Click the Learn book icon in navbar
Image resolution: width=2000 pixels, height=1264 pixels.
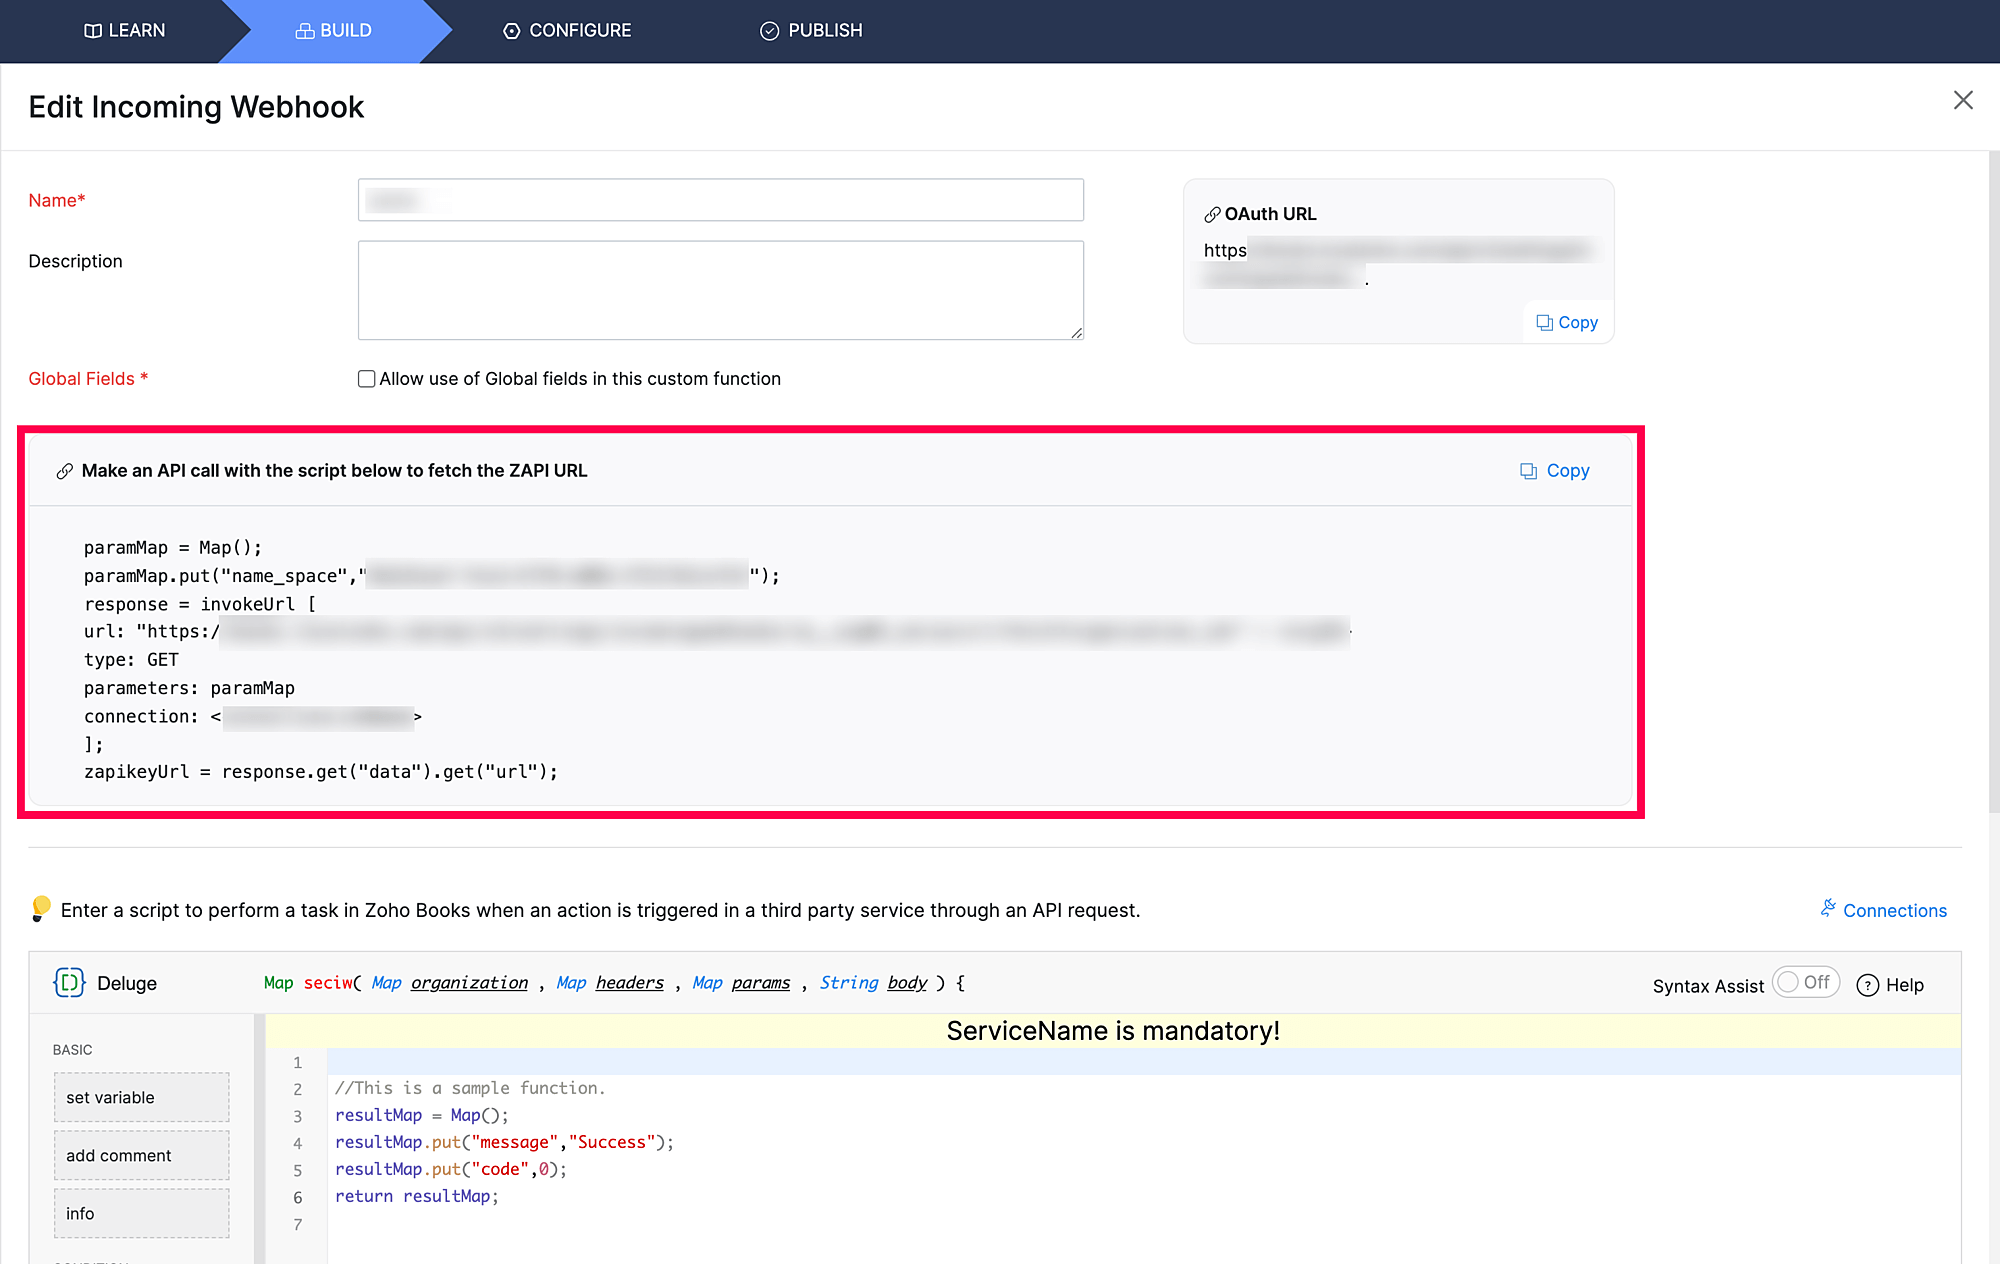pyautogui.click(x=91, y=30)
